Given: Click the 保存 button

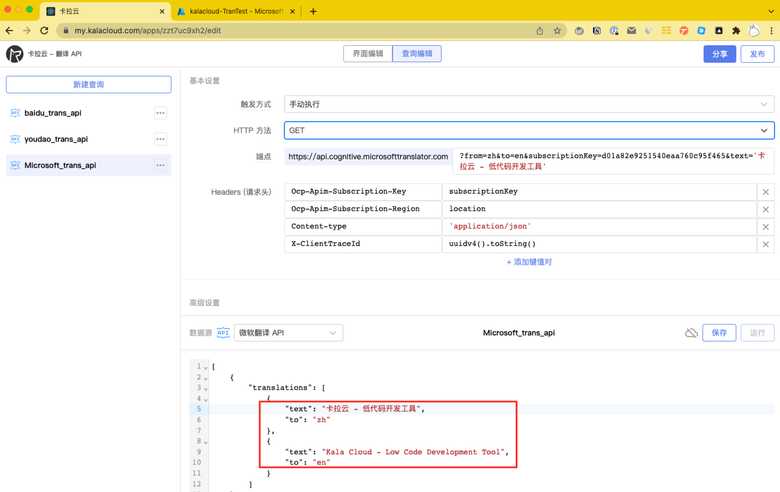Looking at the screenshot, I should coord(719,333).
